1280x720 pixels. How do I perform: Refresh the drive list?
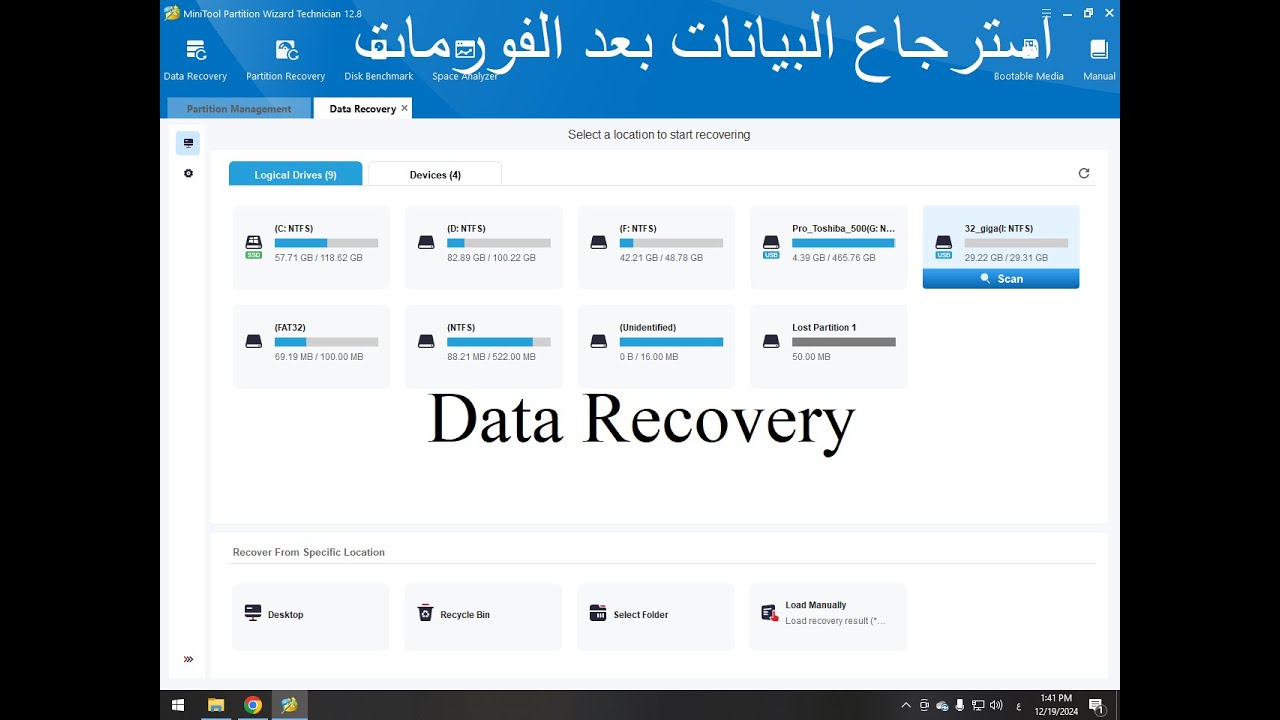click(1084, 173)
